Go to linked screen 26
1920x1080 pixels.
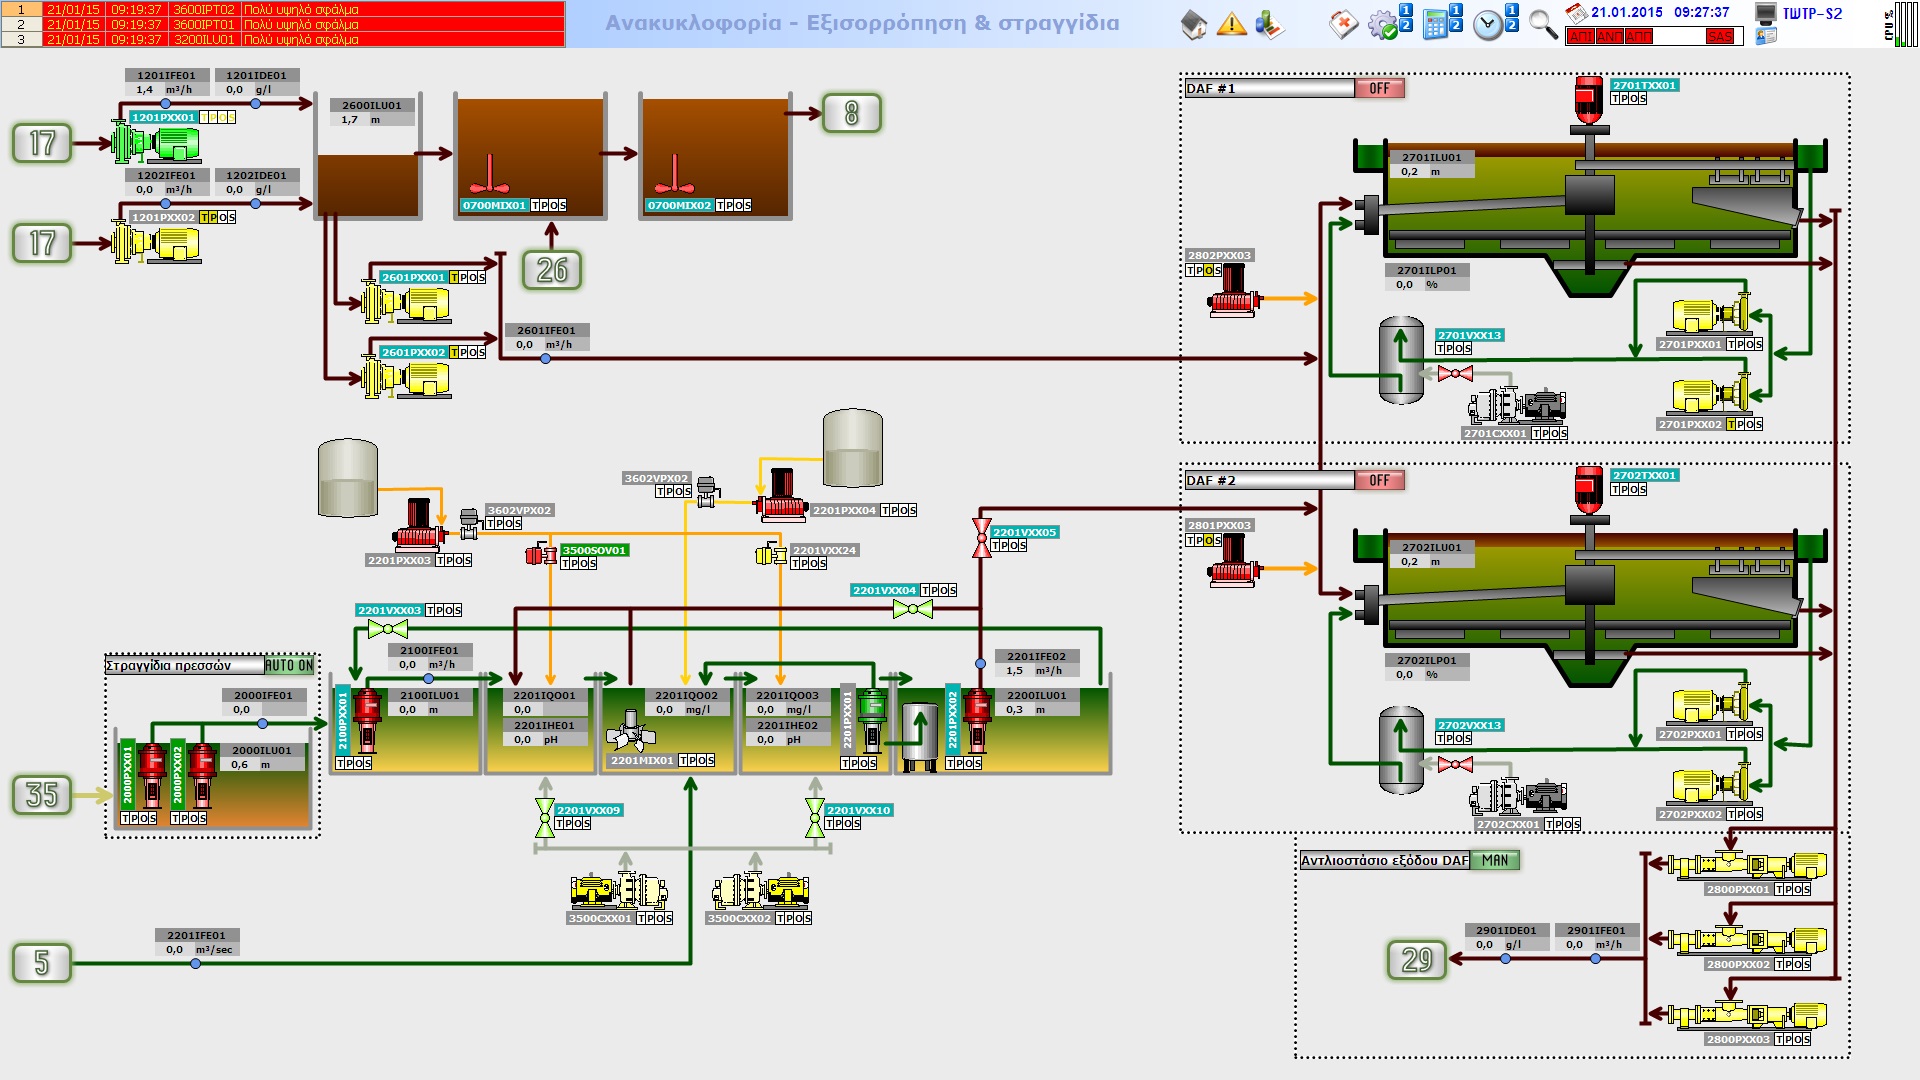[x=552, y=270]
